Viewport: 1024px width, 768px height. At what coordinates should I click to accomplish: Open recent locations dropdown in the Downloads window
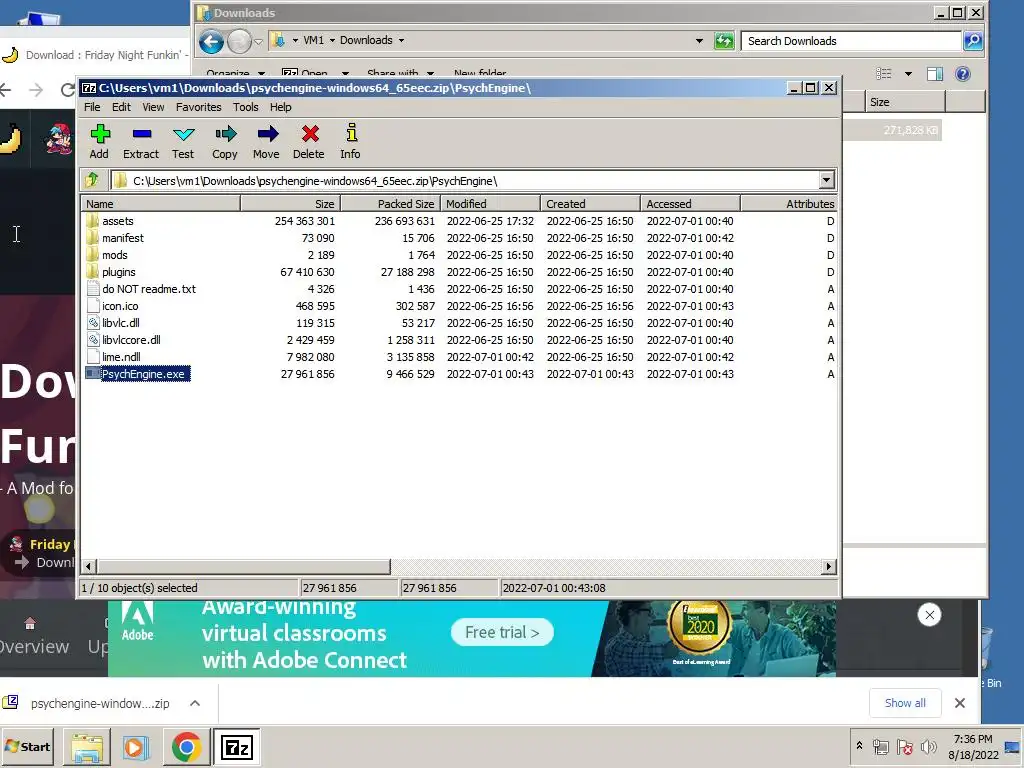pos(259,42)
